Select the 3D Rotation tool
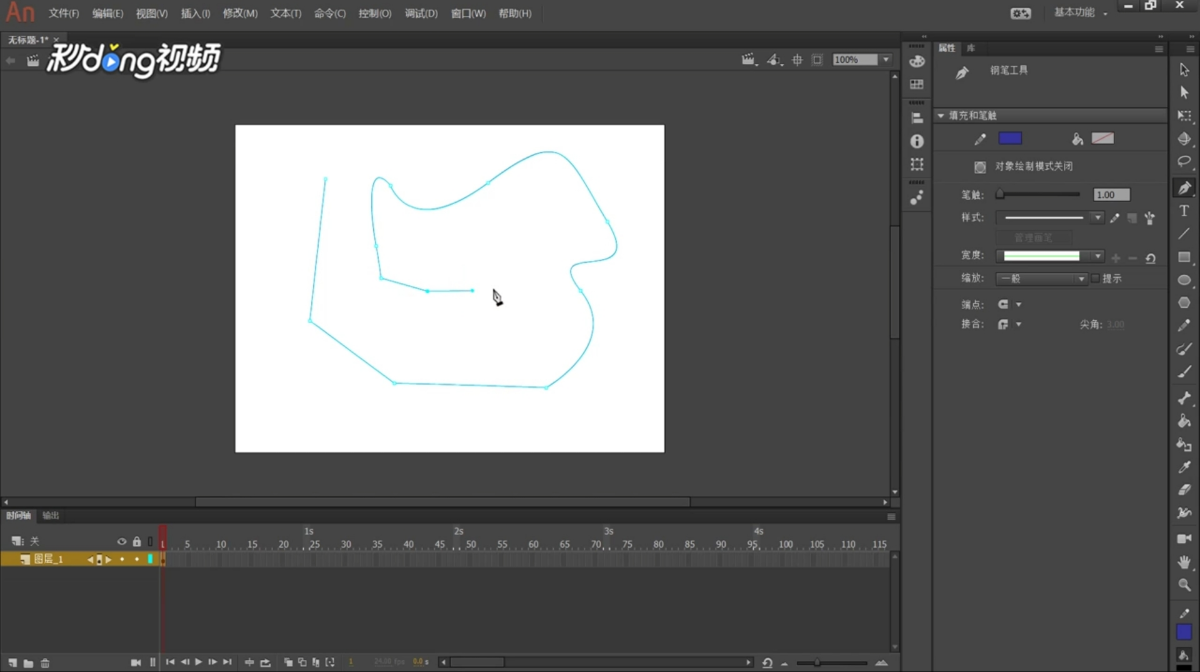Screen dimensions: 1200x672 coord(1184,139)
